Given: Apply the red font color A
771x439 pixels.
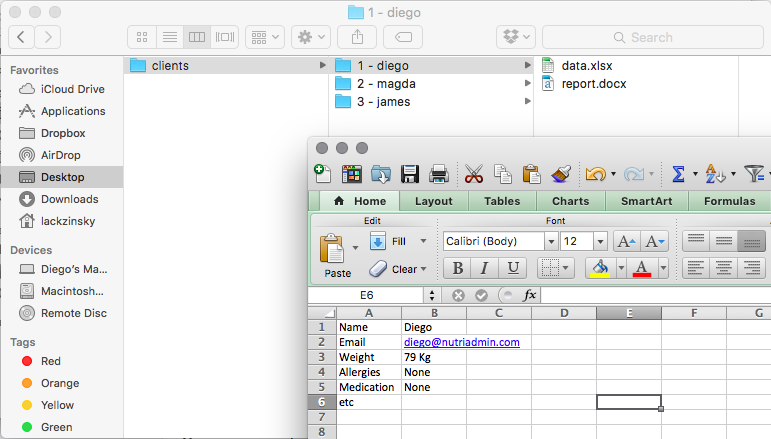Looking at the screenshot, I should click(642, 268).
